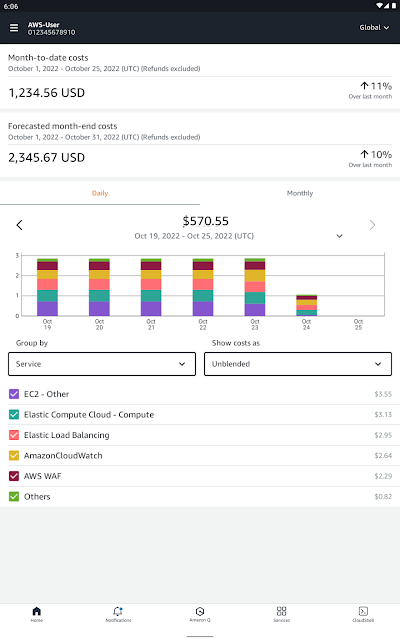Go to the Home tab icon
Viewport: 400px width, 640px height.
[37, 611]
